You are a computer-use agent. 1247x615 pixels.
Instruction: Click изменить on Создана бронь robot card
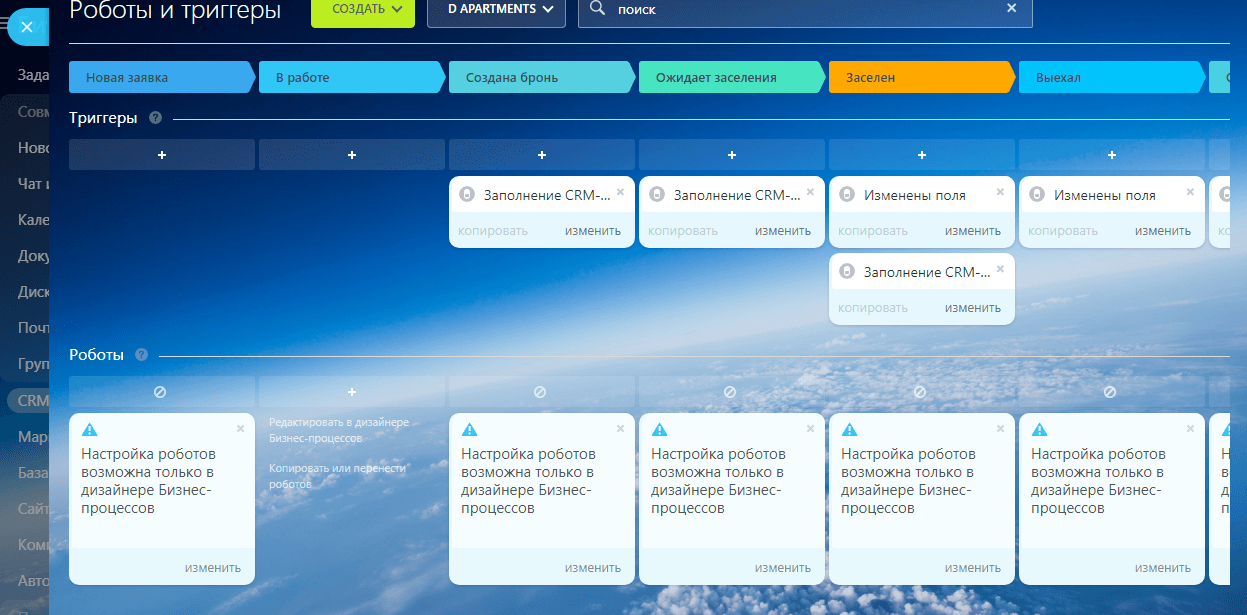pos(593,568)
